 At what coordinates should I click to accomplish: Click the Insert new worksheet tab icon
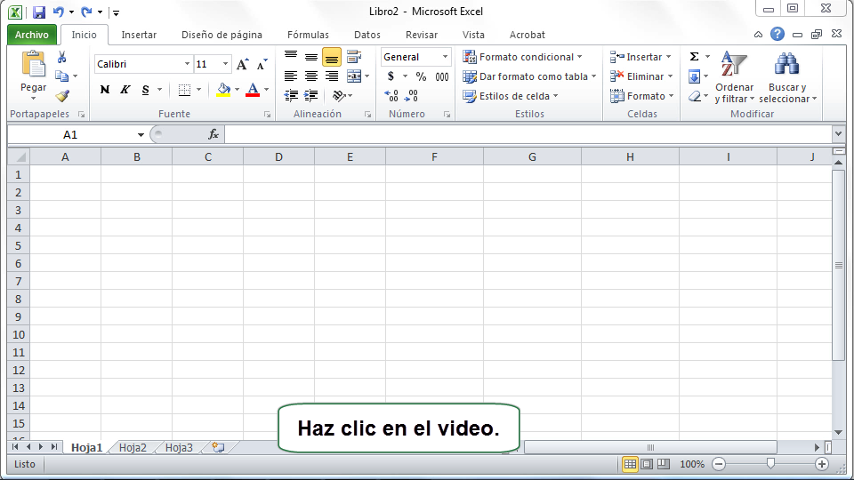(218, 447)
